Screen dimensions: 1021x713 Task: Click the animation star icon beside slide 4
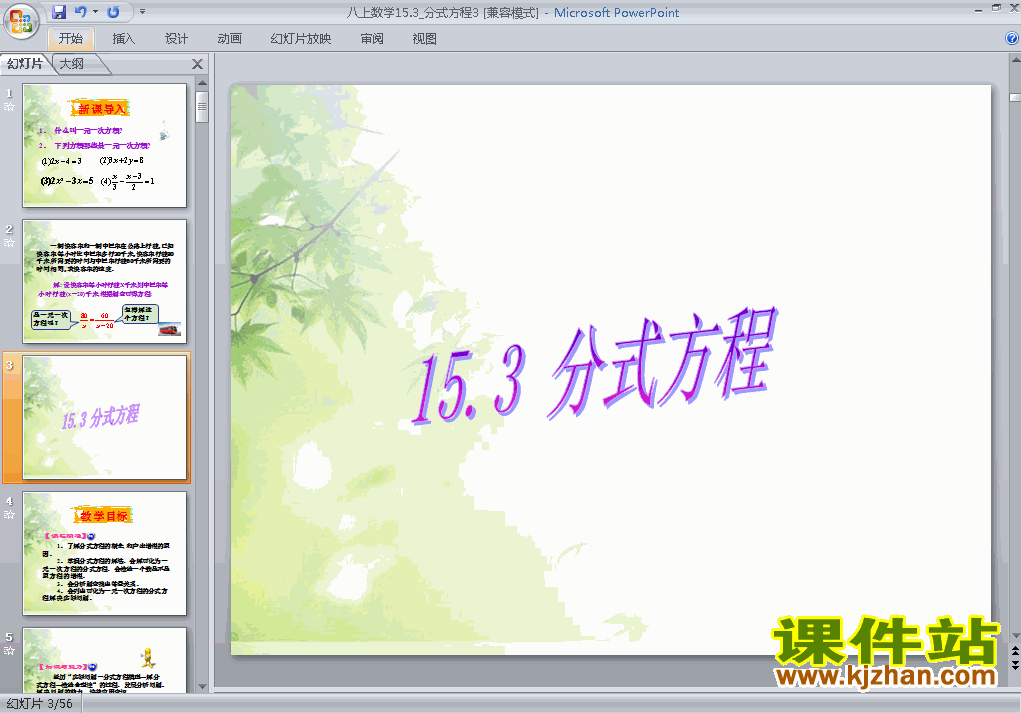click(x=9, y=515)
